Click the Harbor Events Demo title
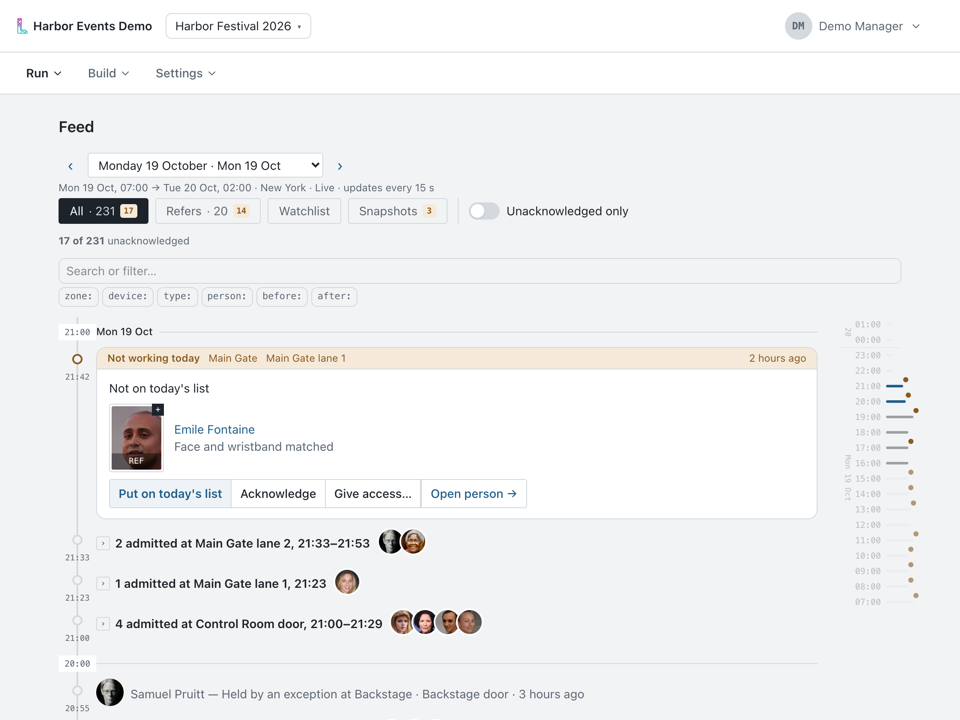Screen dimensions: 960x720 (x=92, y=26)
